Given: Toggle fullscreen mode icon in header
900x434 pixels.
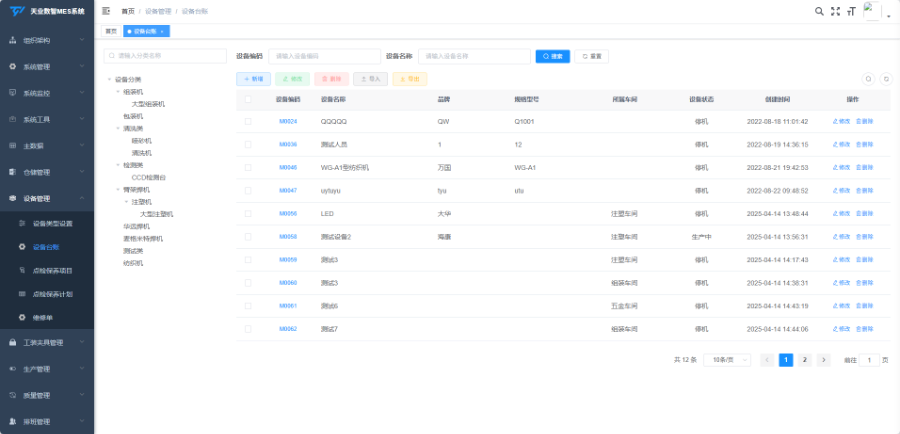Looking at the screenshot, I should tap(835, 11).
